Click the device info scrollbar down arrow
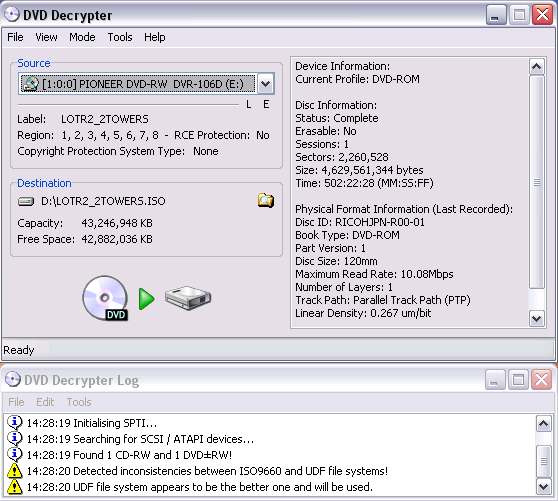This screenshot has height=501, width=558. [537, 318]
